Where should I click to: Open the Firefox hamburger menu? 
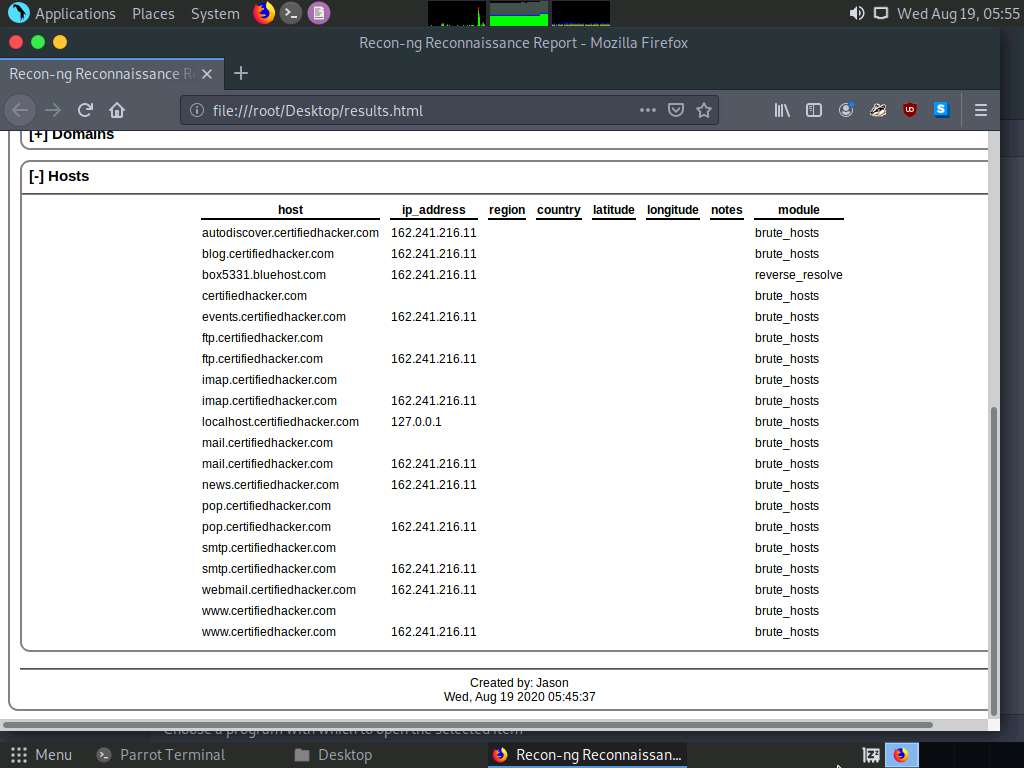[980, 110]
